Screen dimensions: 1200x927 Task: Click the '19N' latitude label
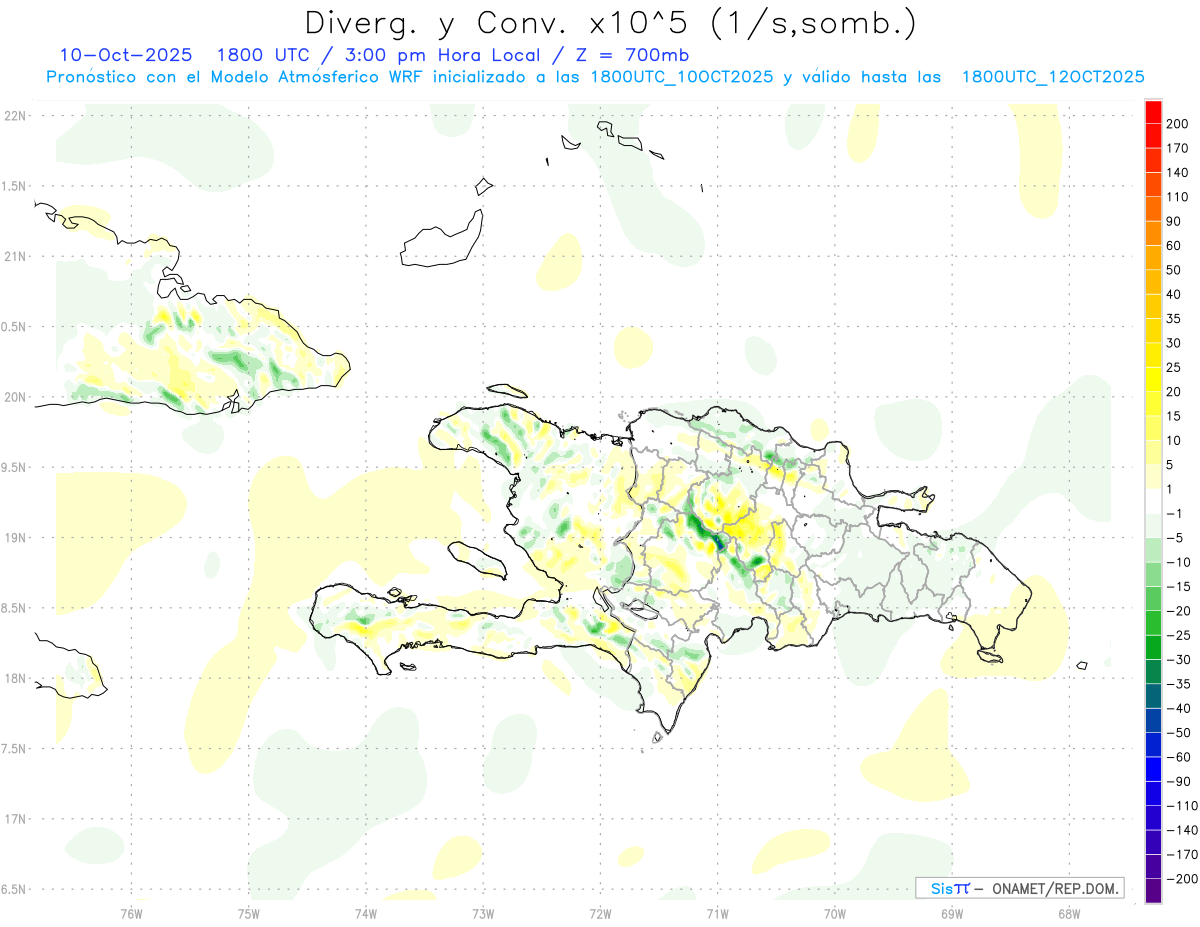[x=15, y=538]
